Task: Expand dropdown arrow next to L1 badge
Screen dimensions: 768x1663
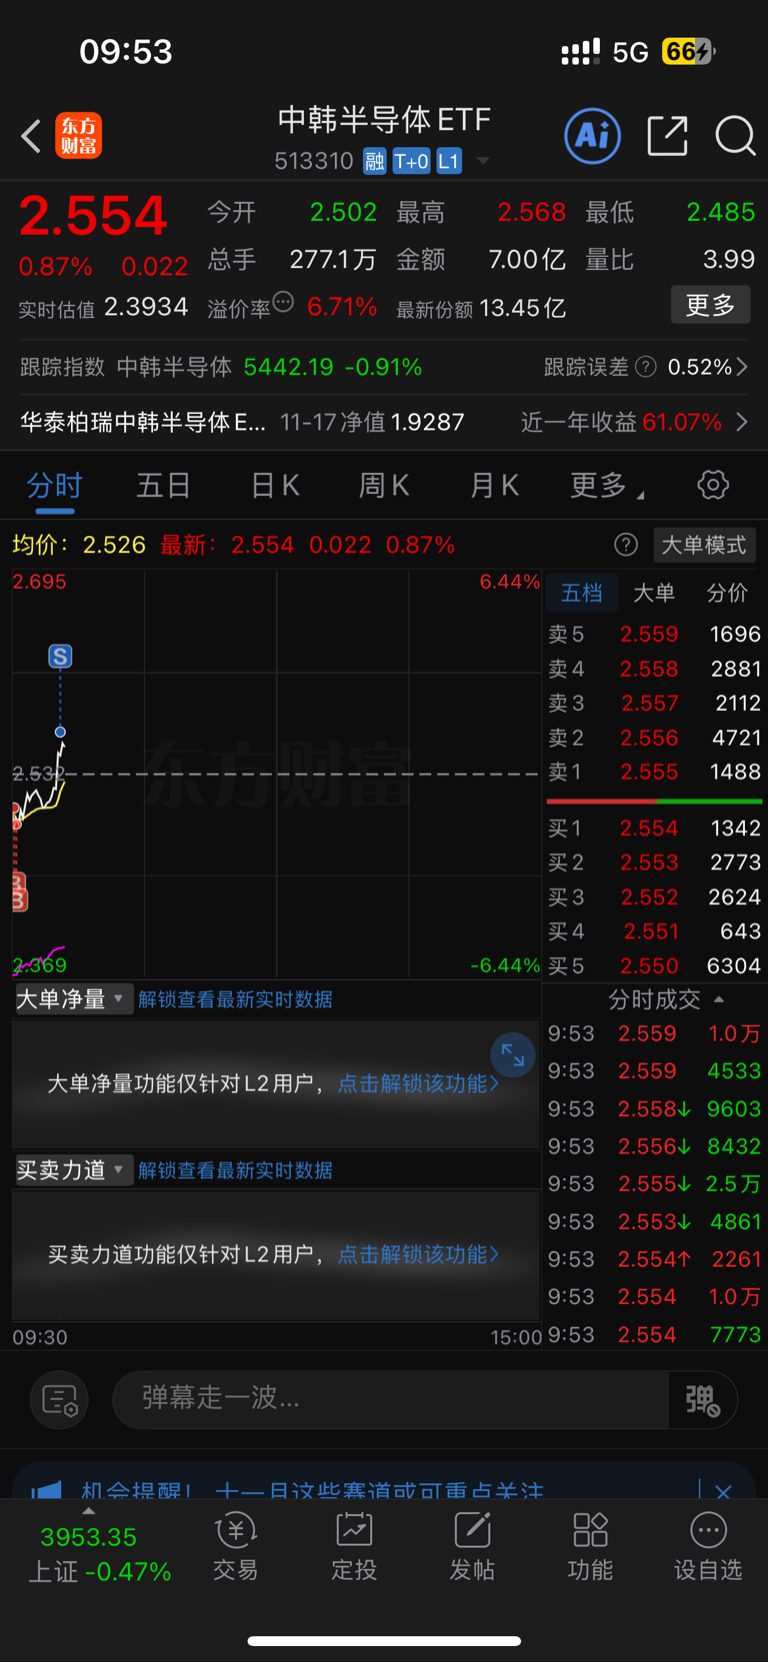Action: click(x=483, y=161)
